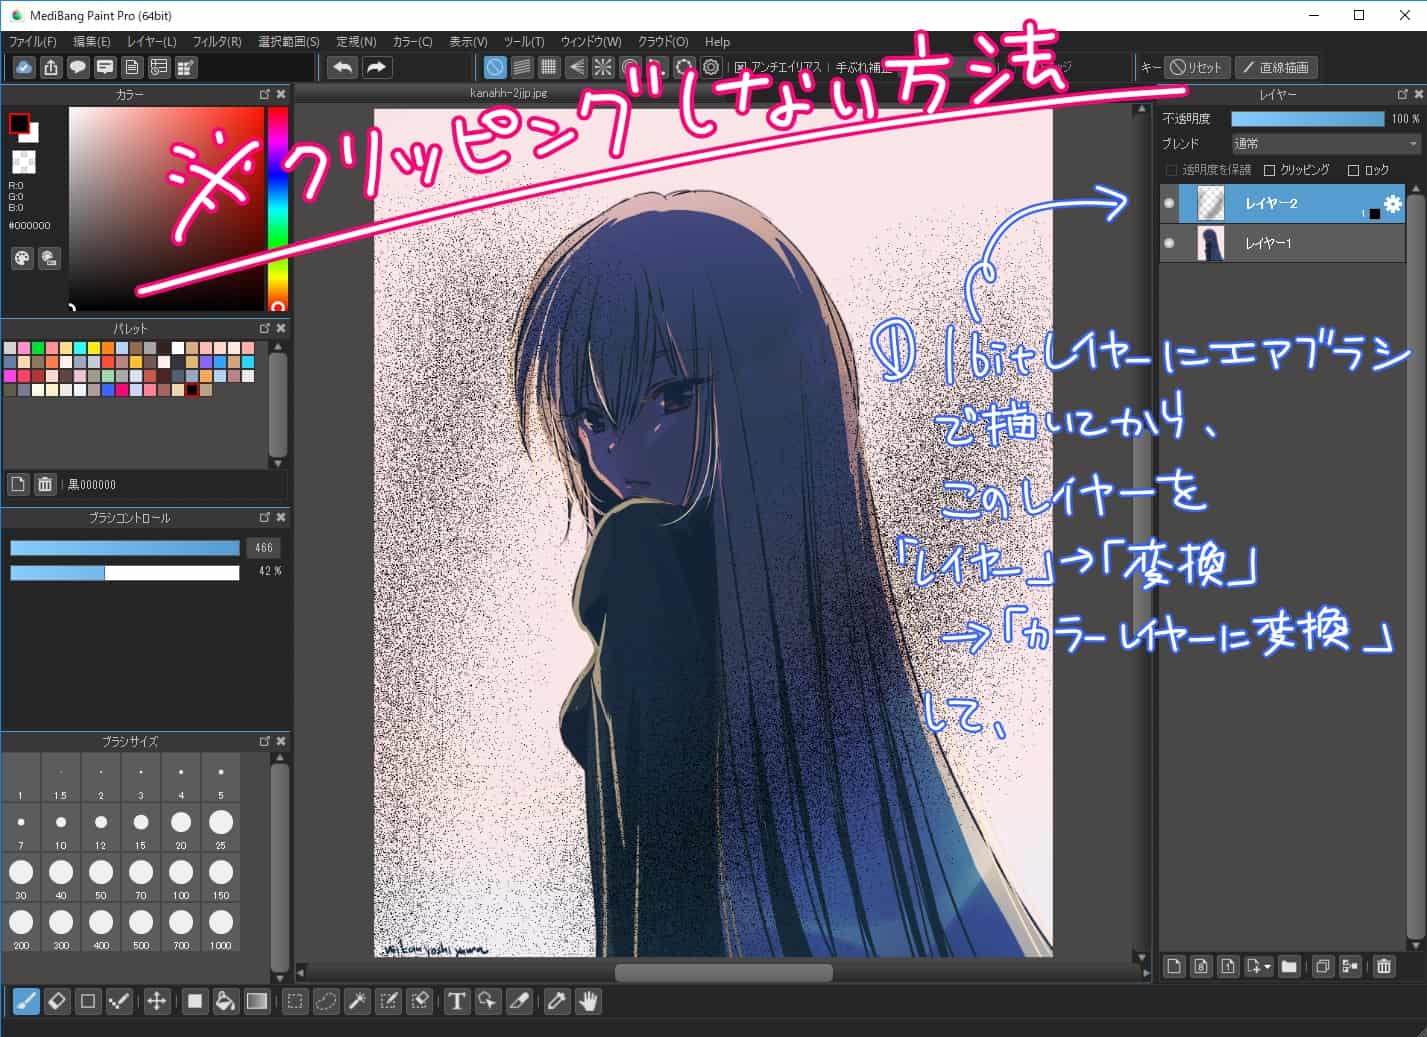This screenshot has width=1427, height=1037.
Task: Enable the radial snap icon
Action: [603, 67]
